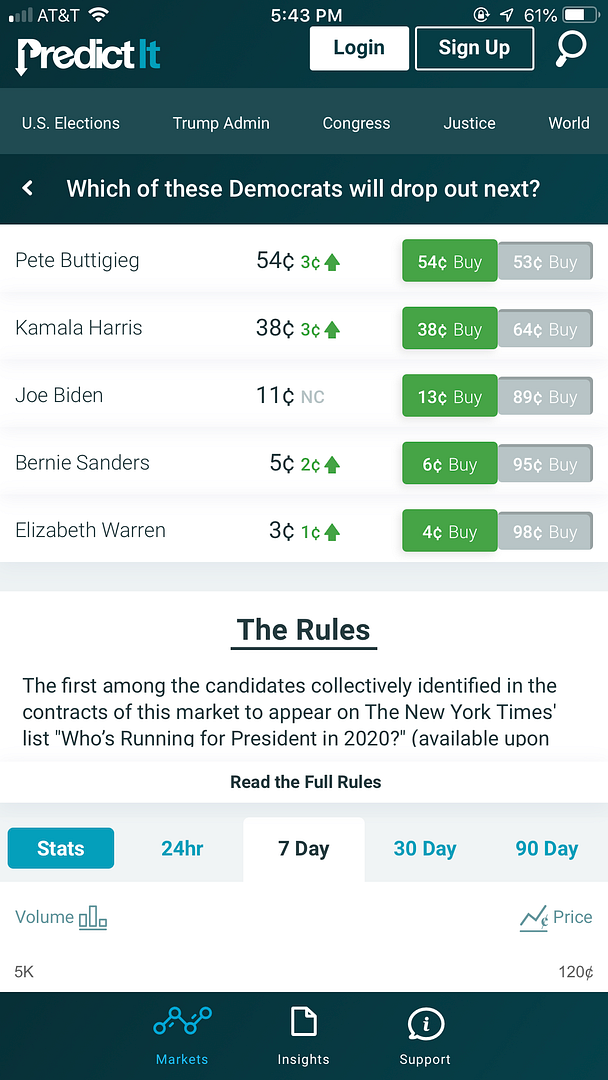The image size is (608, 1080).
Task: Show the Volume bar chart icon
Action: tap(93, 917)
